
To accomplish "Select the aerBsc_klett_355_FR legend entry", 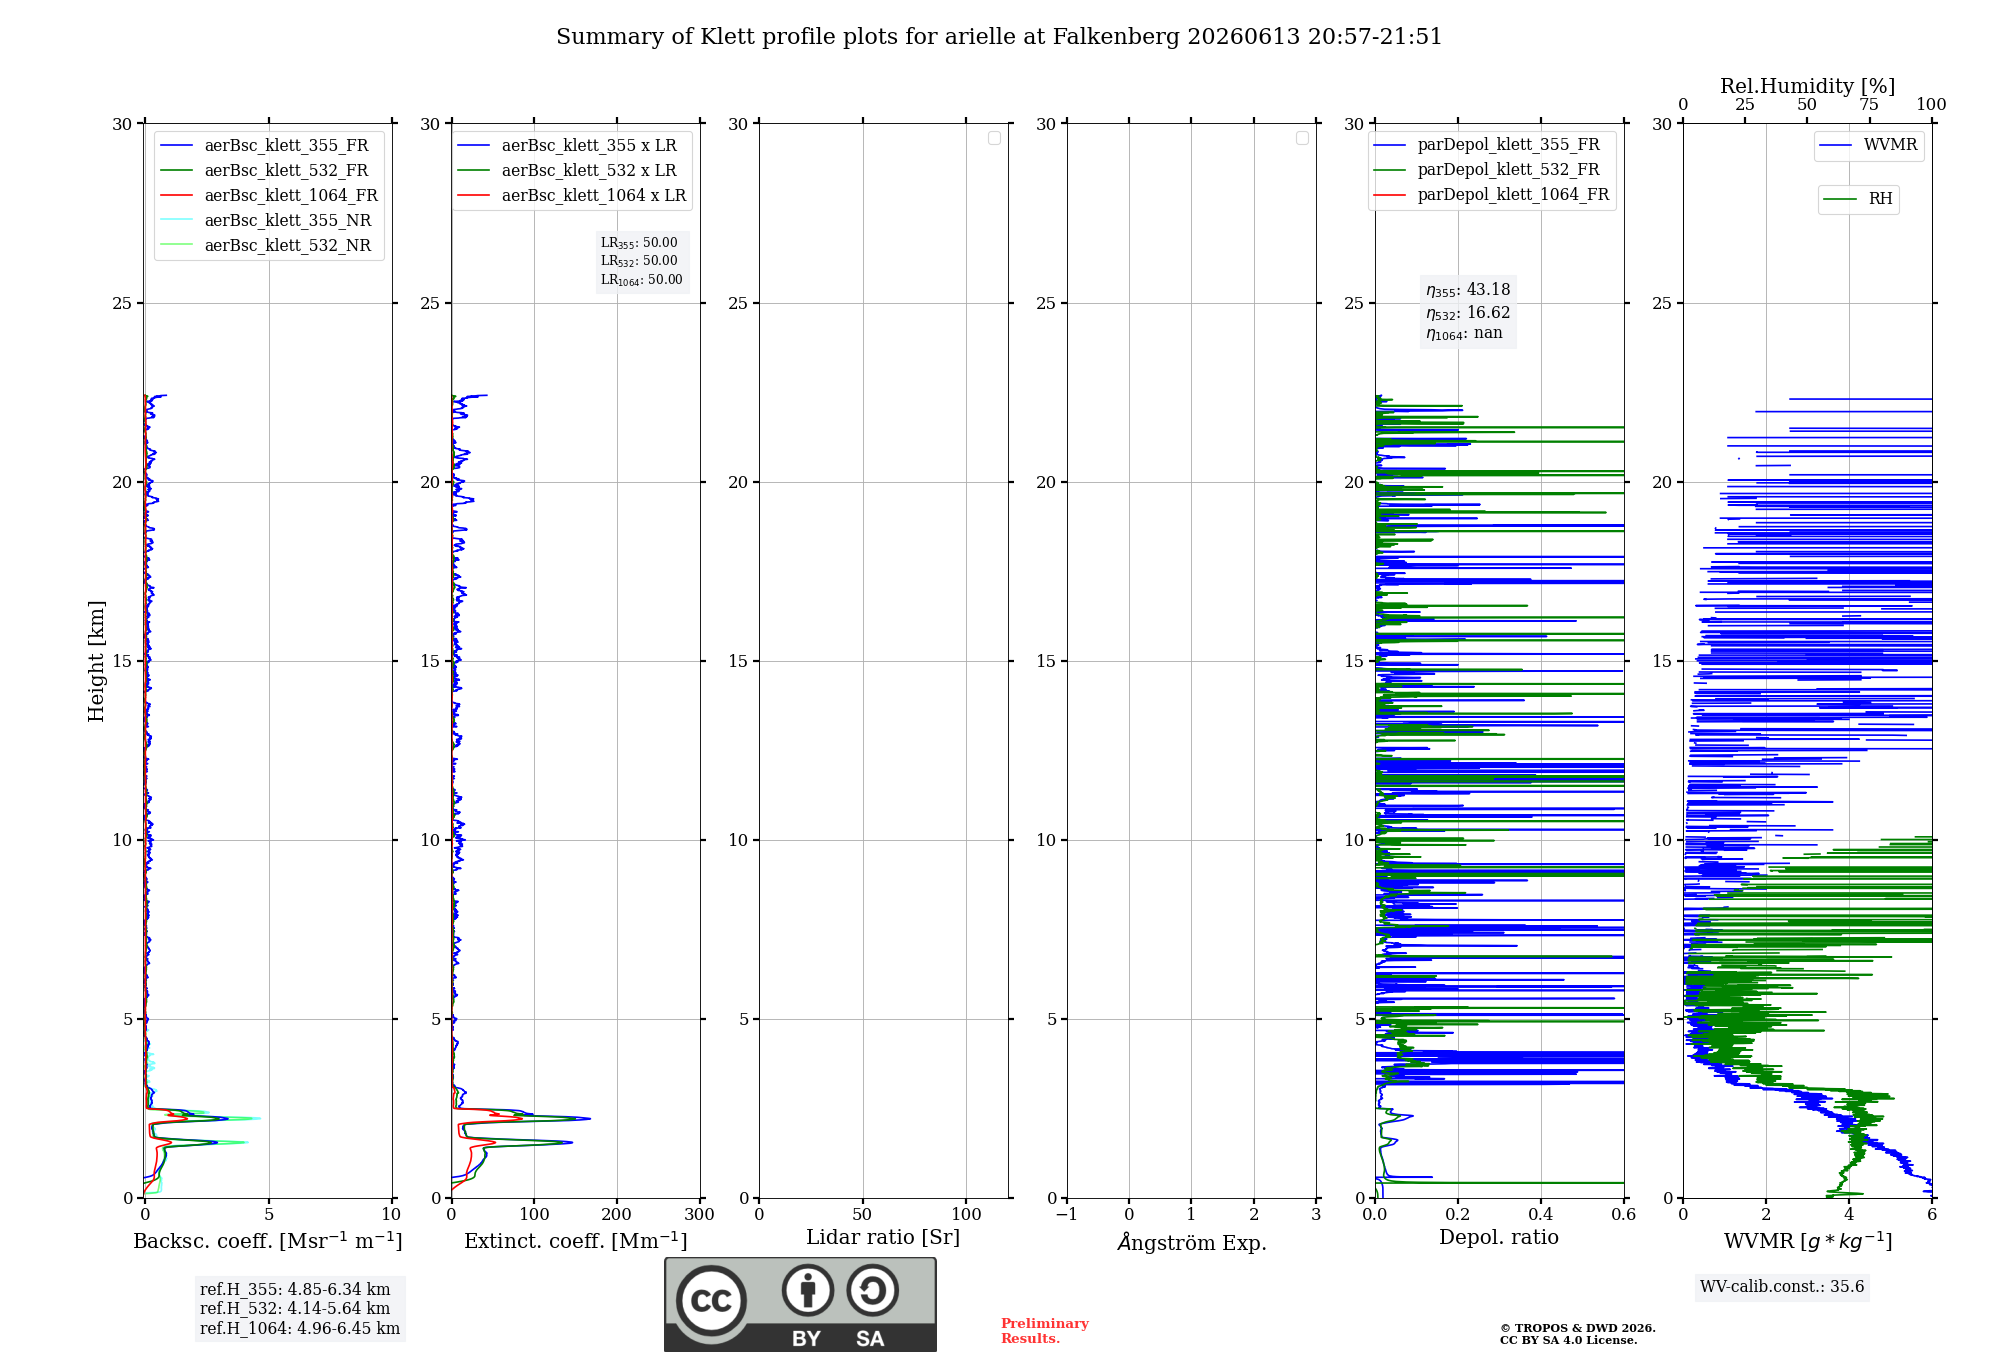I will pyautogui.click(x=265, y=146).
